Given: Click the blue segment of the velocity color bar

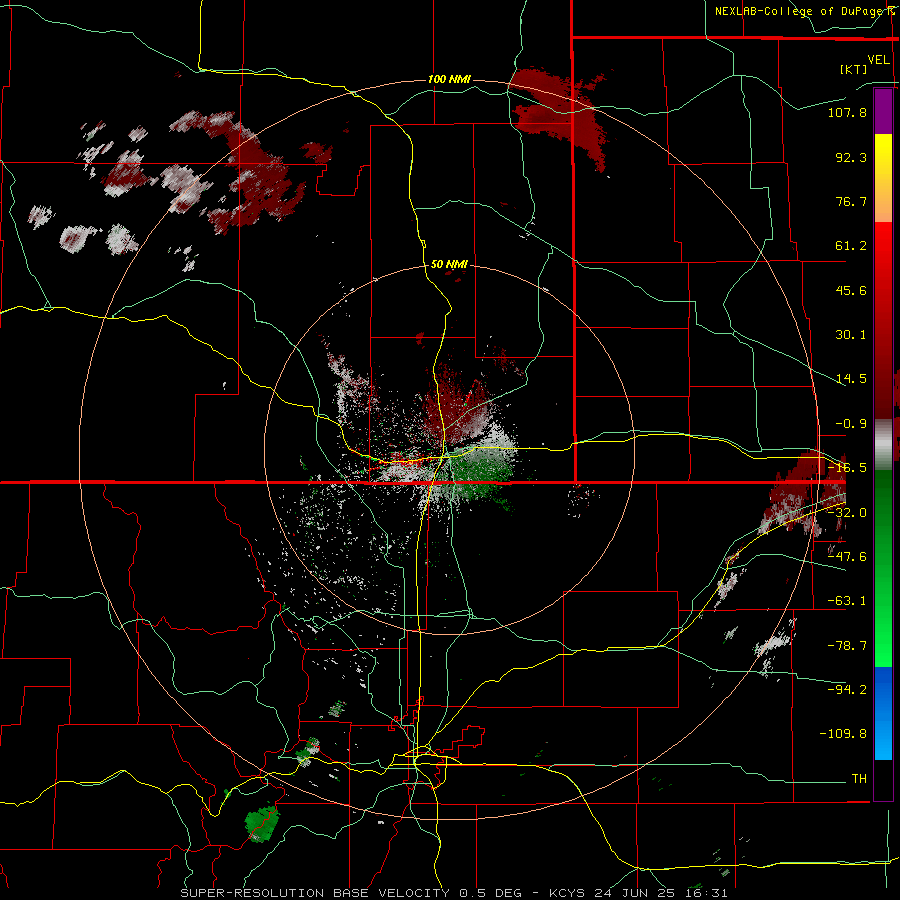Looking at the screenshot, I should (883, 713).
